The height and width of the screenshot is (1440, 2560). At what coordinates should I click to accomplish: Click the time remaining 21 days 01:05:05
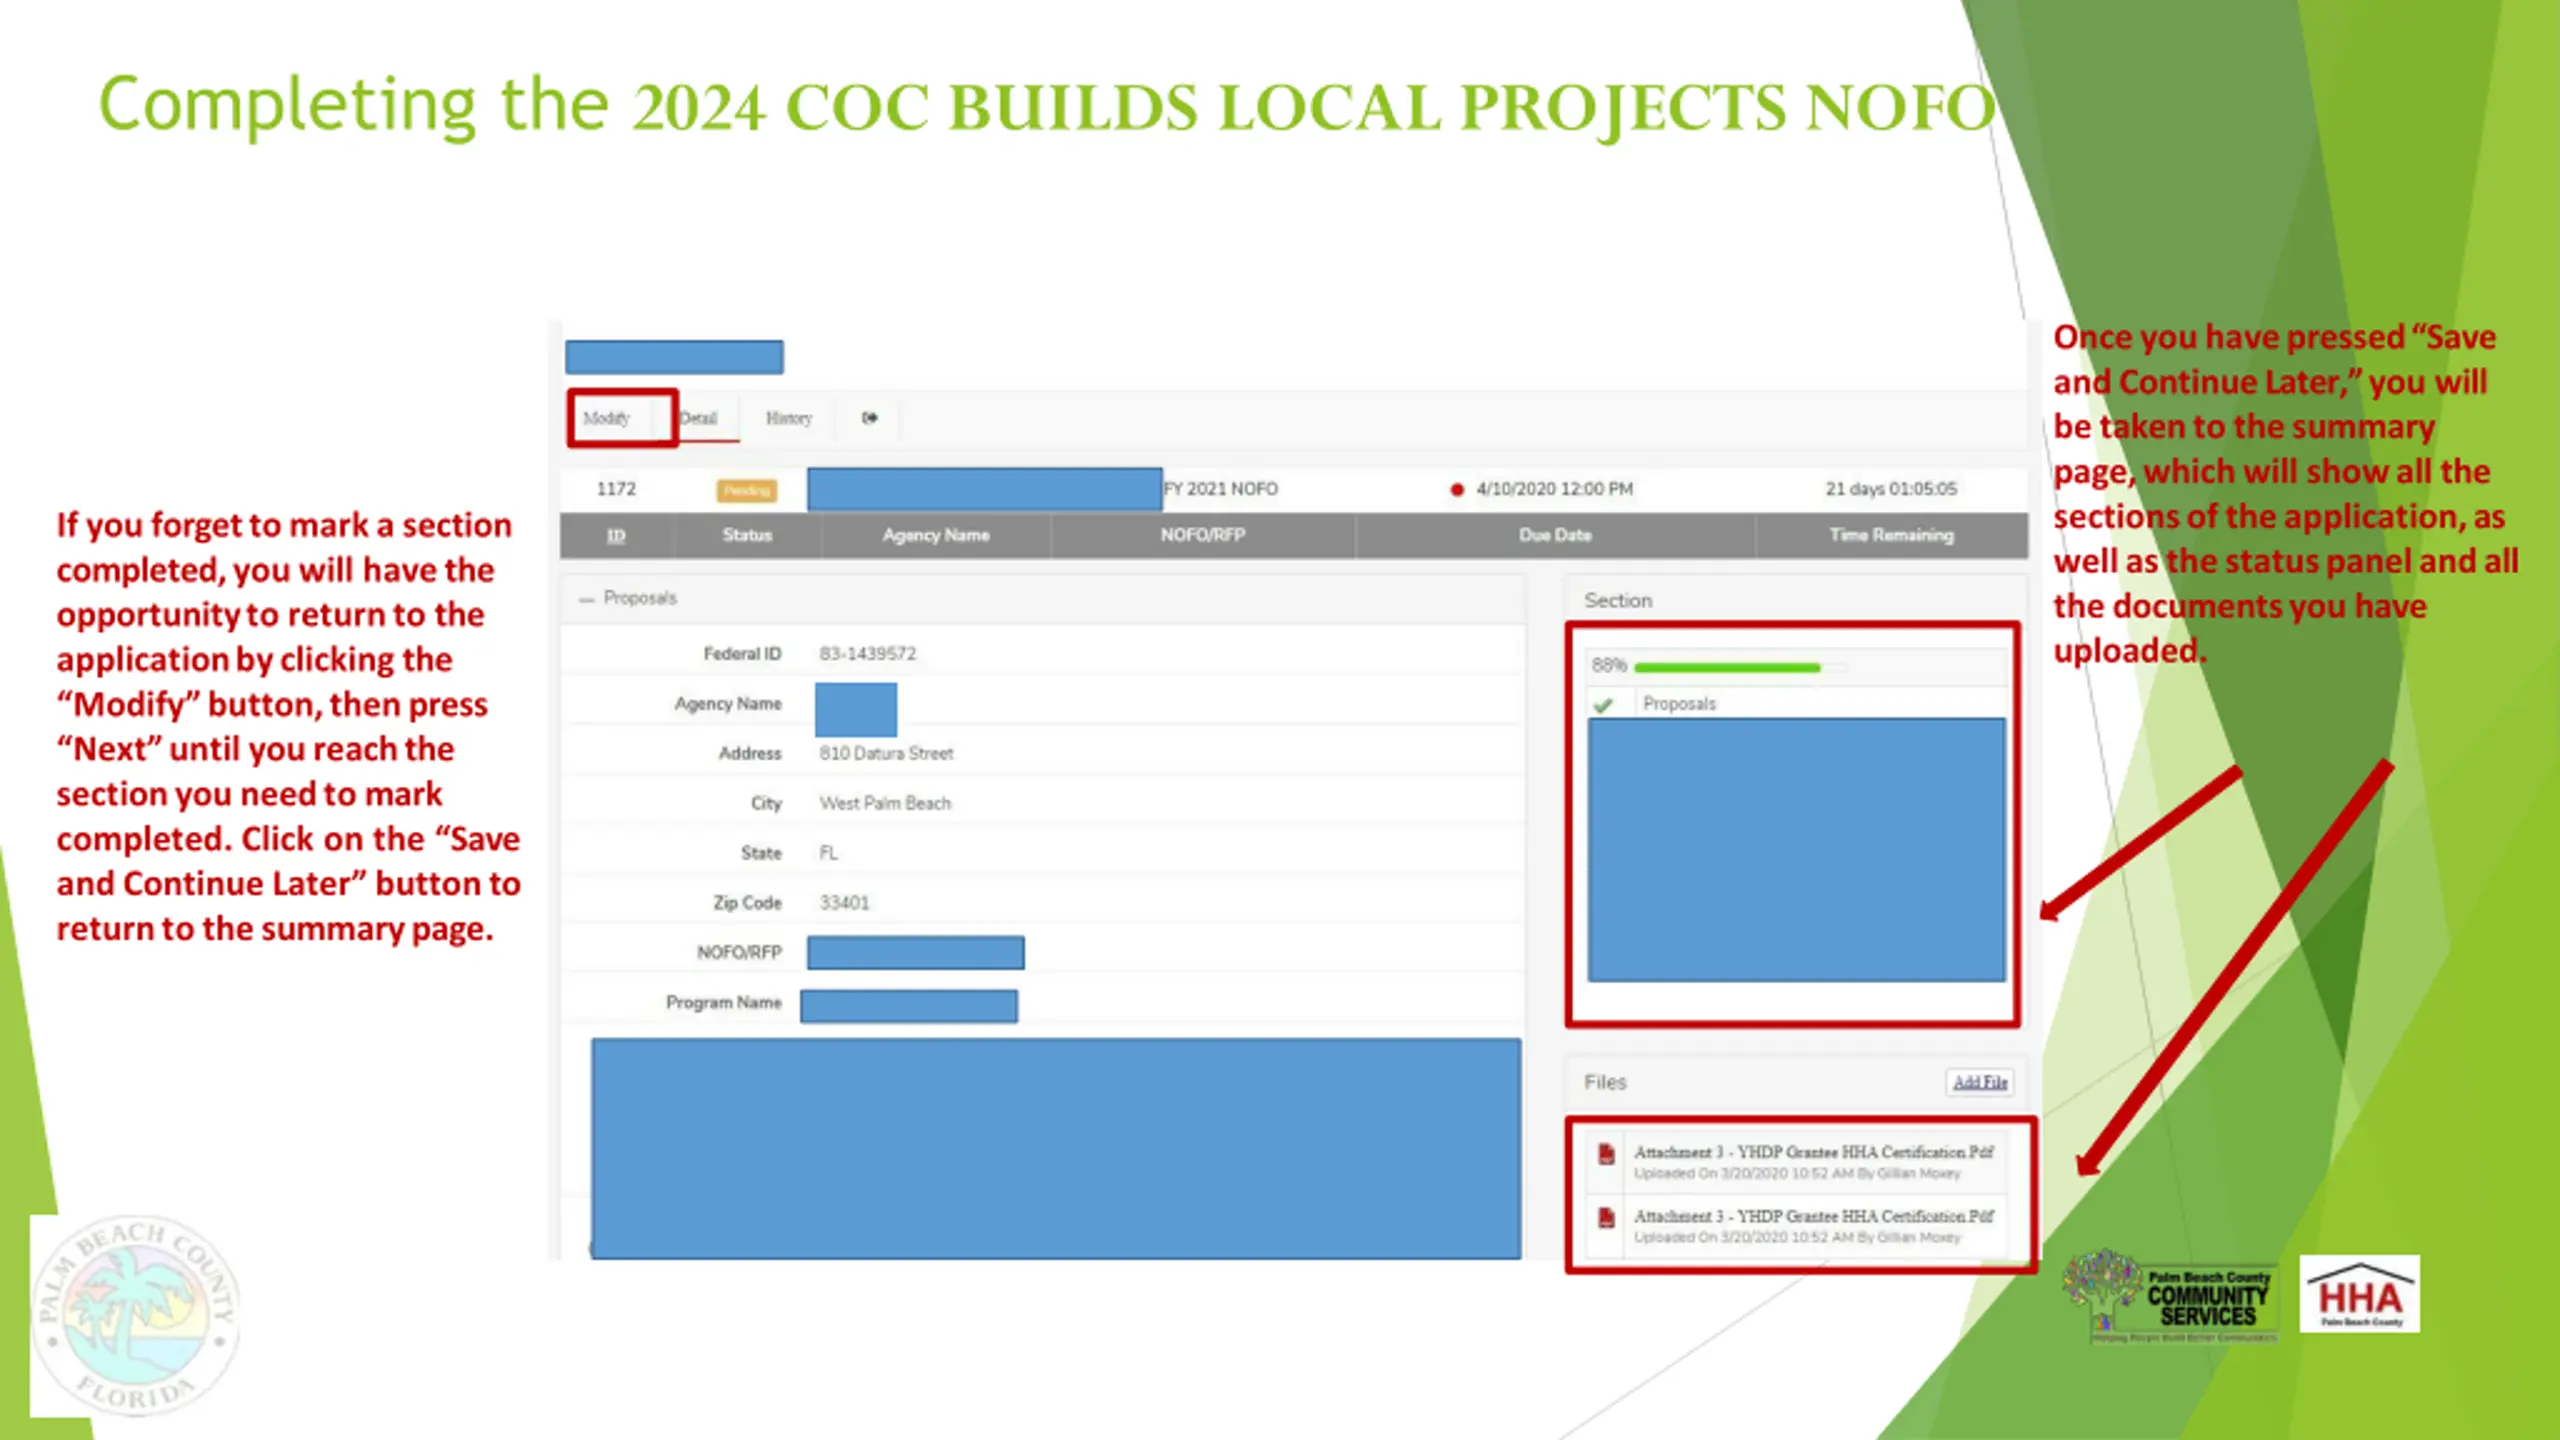click(x=1891, y=489)
